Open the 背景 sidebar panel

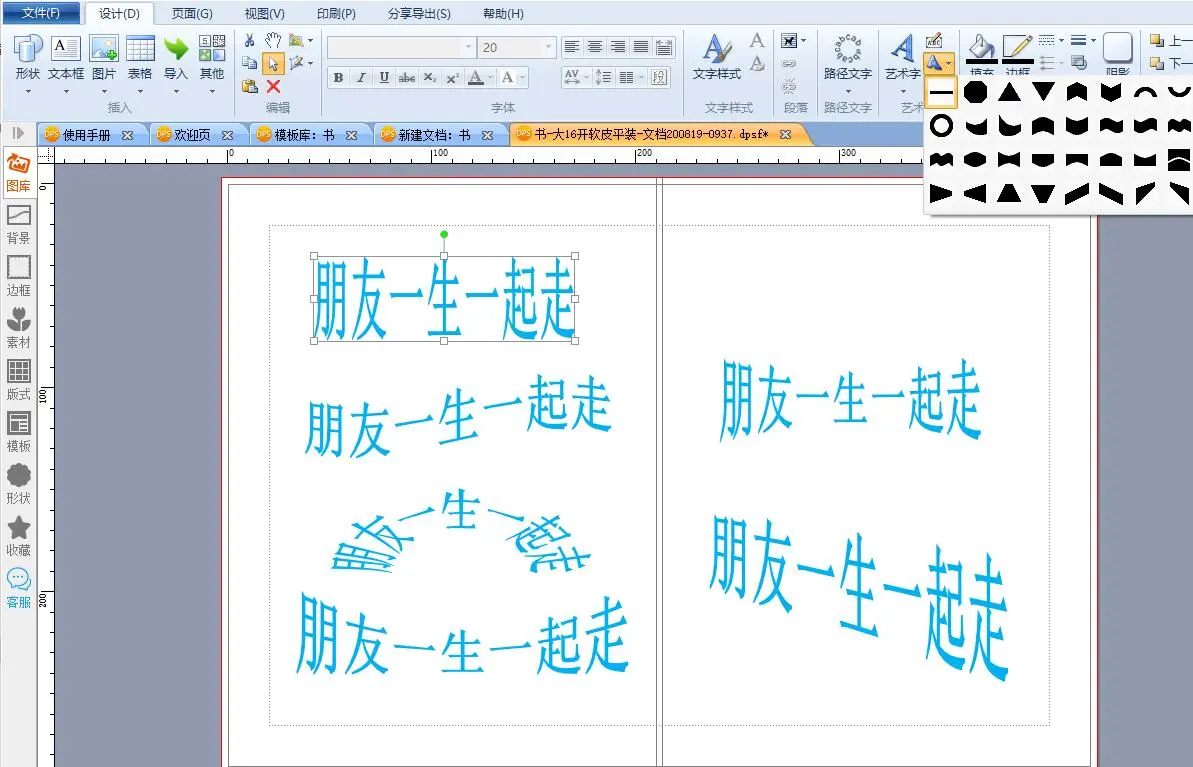18,224
